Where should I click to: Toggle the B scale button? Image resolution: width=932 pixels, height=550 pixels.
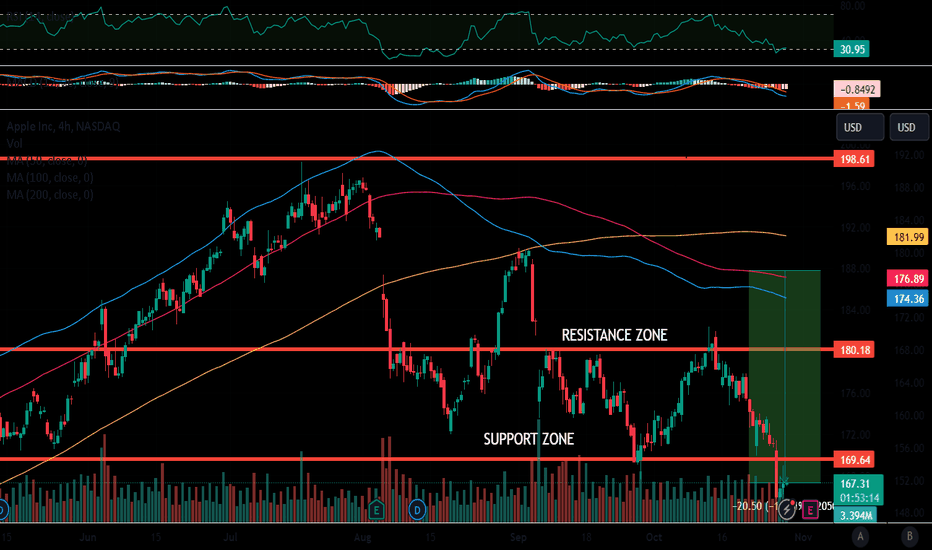pyautogui.click(x=909, y=537)
